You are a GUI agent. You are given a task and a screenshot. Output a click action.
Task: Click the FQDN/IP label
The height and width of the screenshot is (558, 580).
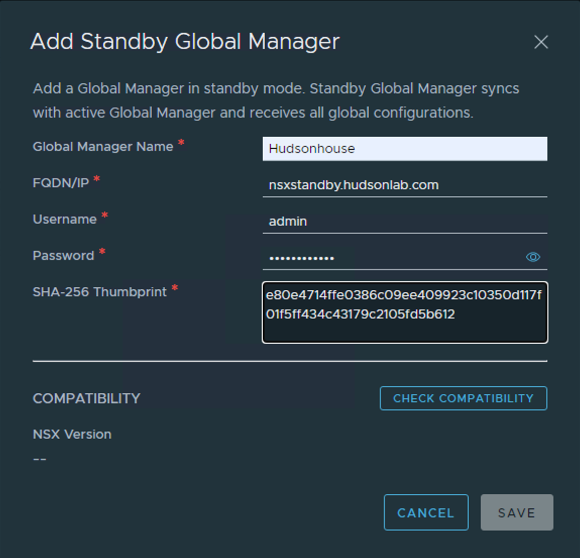point(61,183)
